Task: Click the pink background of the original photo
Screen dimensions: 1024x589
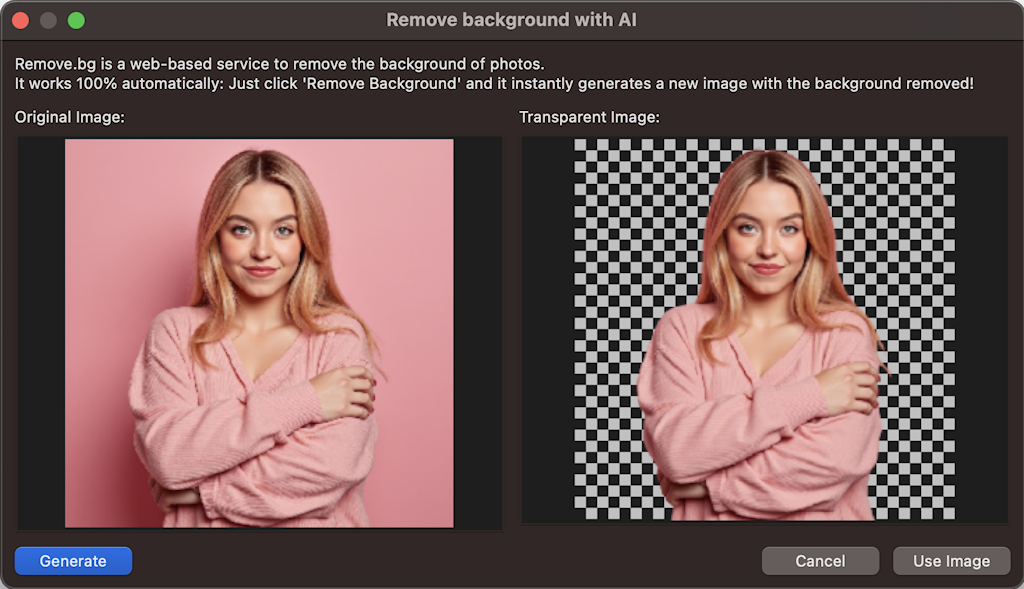Action: (400, 220)
